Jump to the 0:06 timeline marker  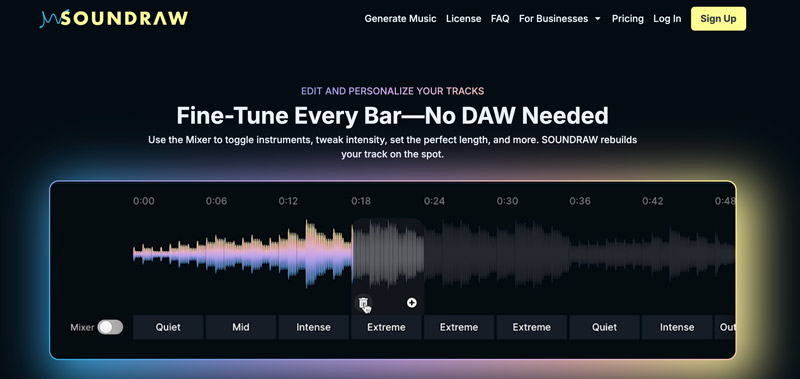[216, 201]
